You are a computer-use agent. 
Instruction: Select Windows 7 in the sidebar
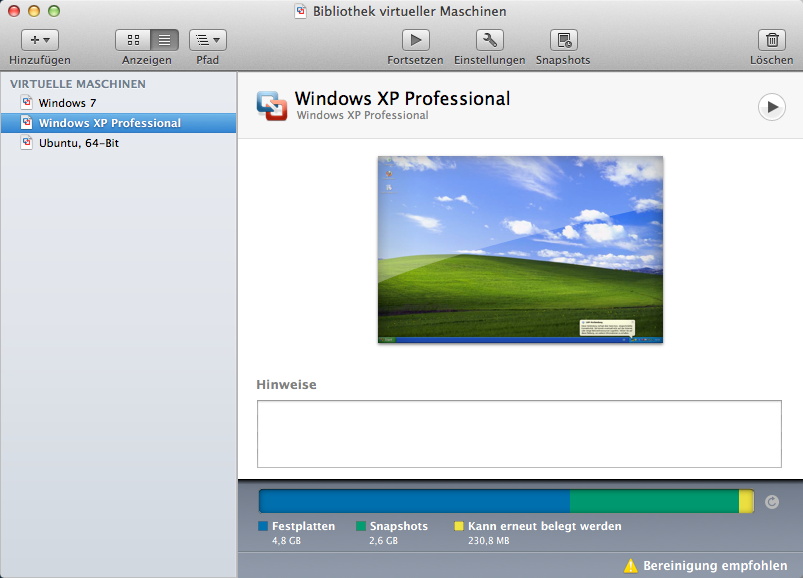[62, 103]
